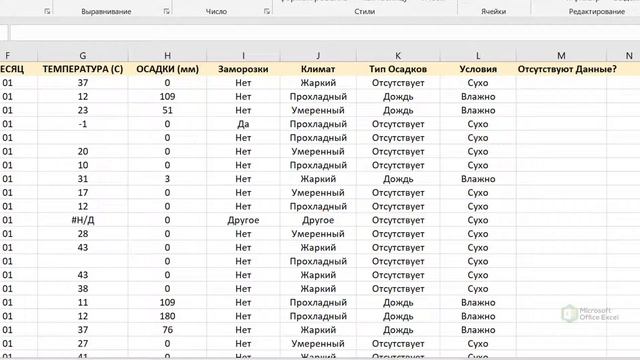Select column G header
Screen dimensions: 640x360
click(x=83, y=56)
